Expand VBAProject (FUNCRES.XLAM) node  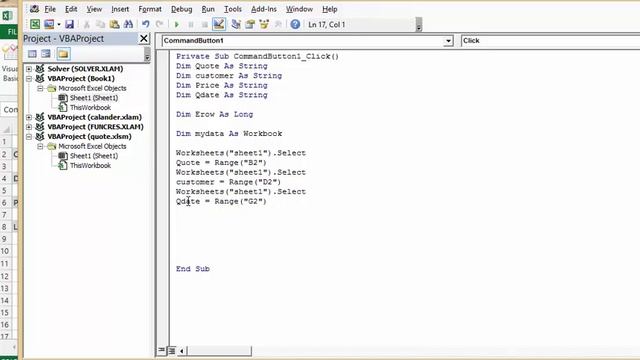pos(29,127)
